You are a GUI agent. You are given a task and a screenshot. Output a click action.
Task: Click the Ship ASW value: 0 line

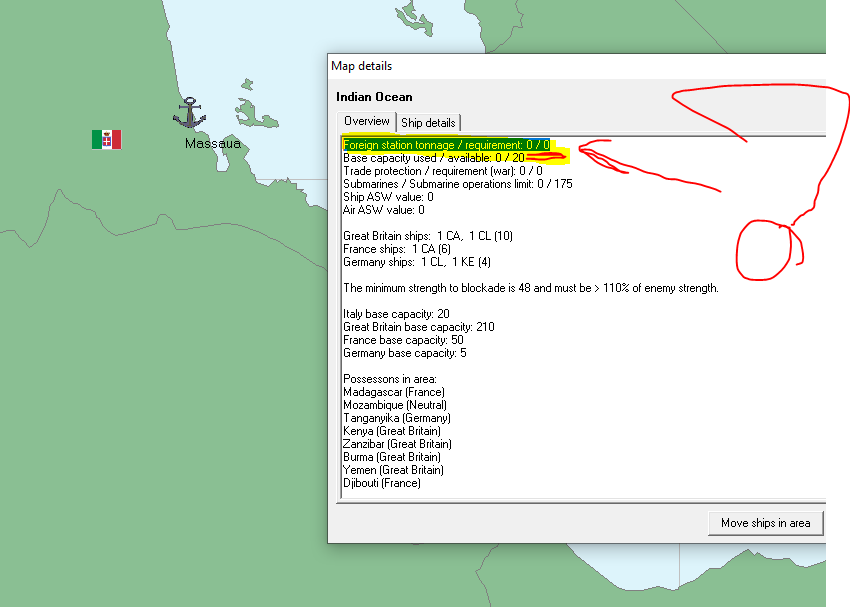pyautogui.click(x=388, y=197)
